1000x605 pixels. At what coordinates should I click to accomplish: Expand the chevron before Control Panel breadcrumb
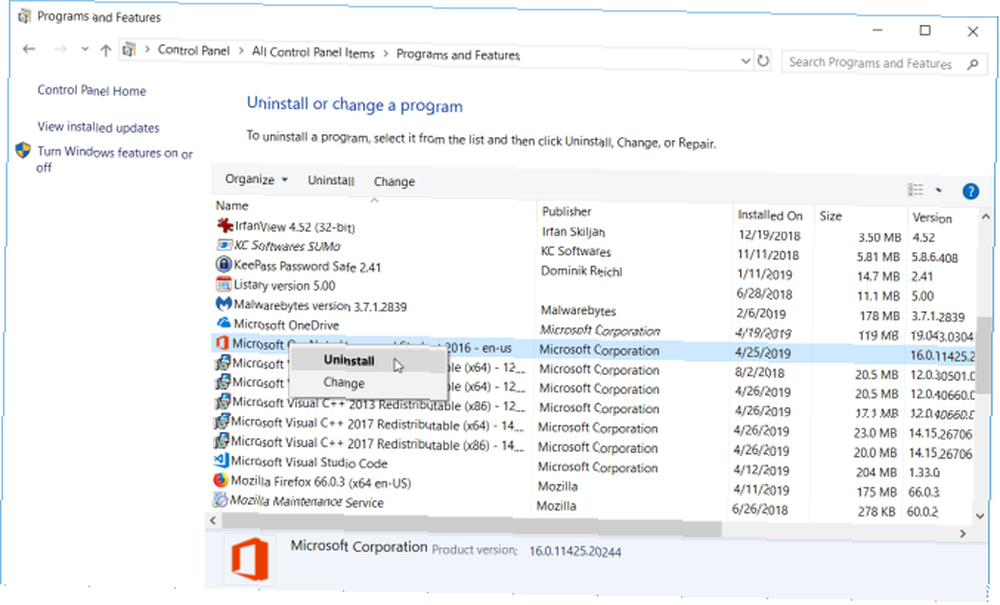[x=147, y=50]
